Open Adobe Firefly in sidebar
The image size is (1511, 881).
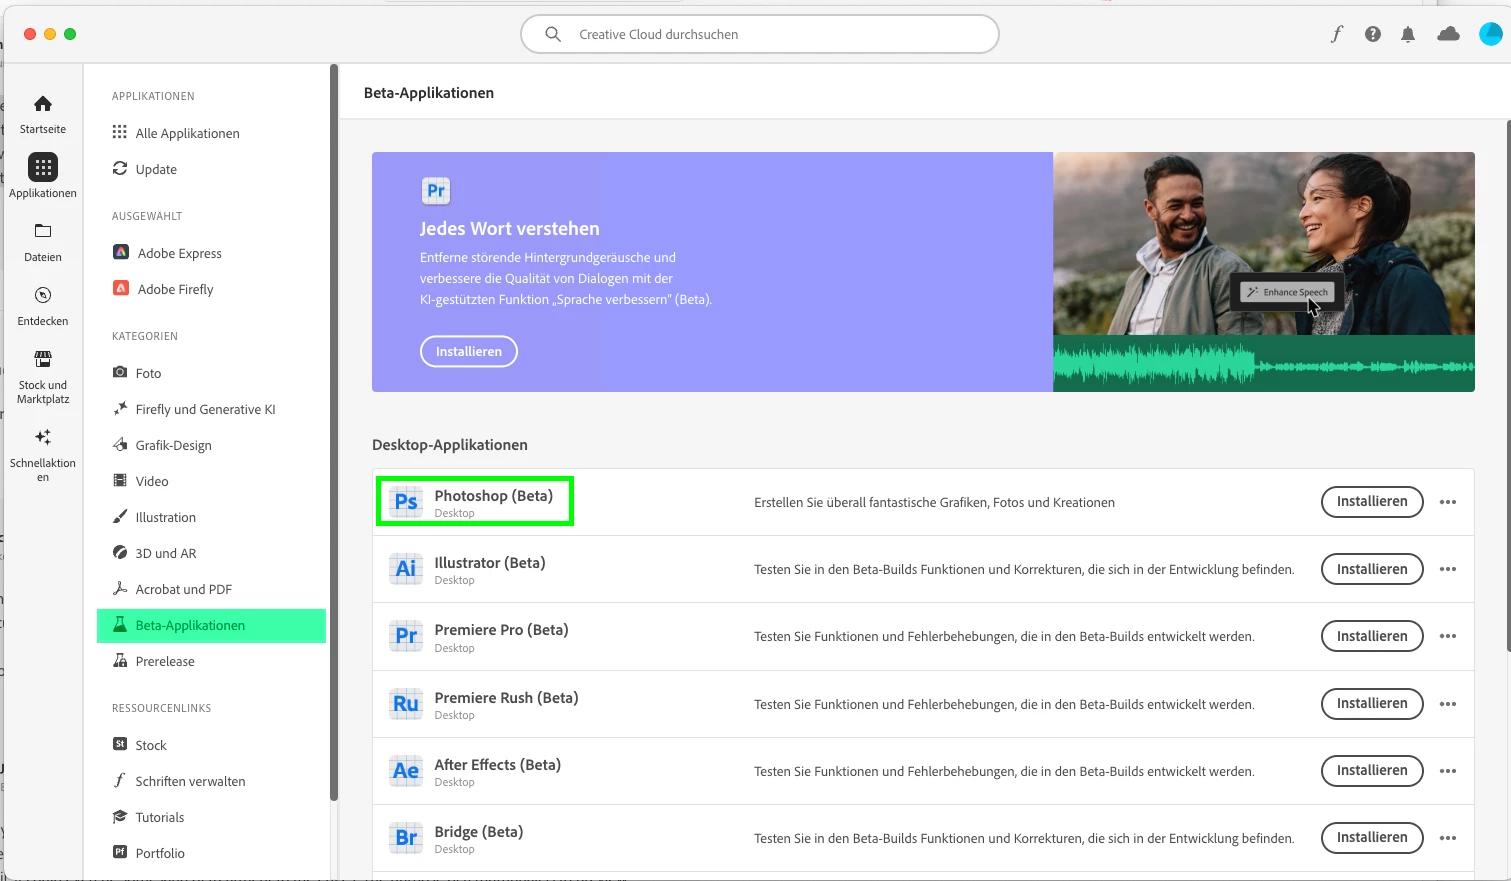pyautogui.click(x=211, y=289)
